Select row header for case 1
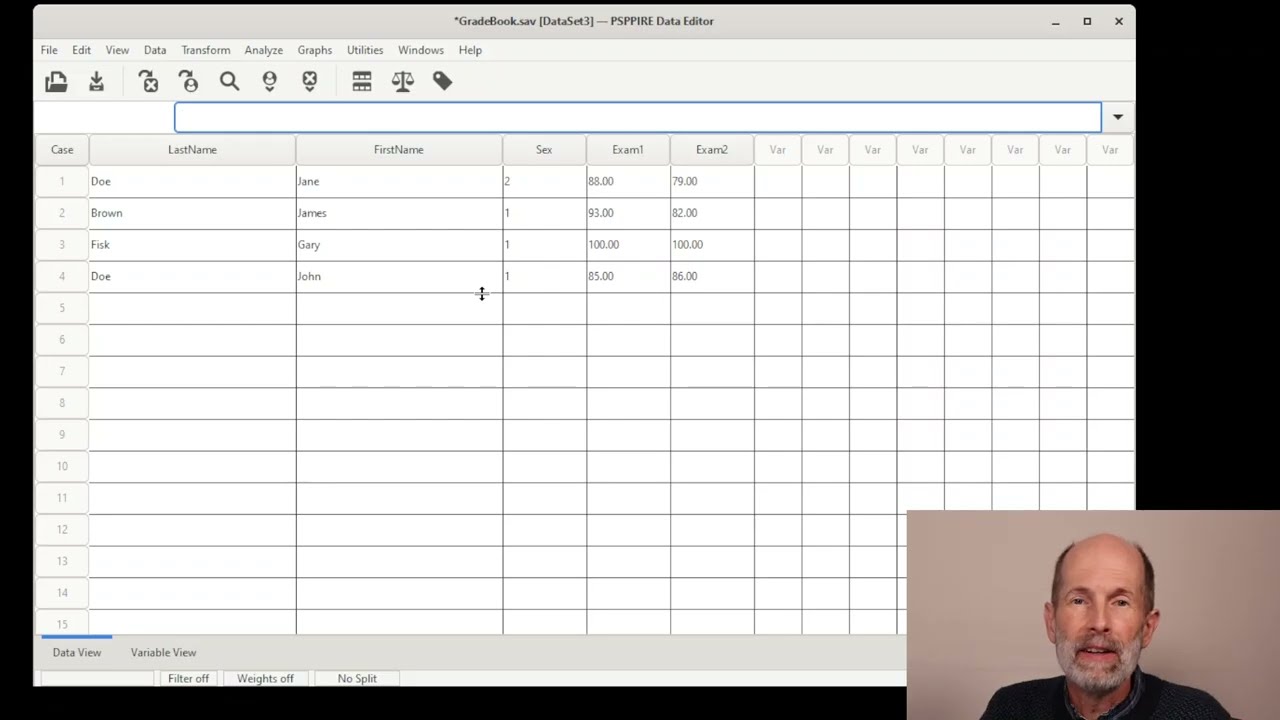The image size is (1280, 720). [62, 181]
